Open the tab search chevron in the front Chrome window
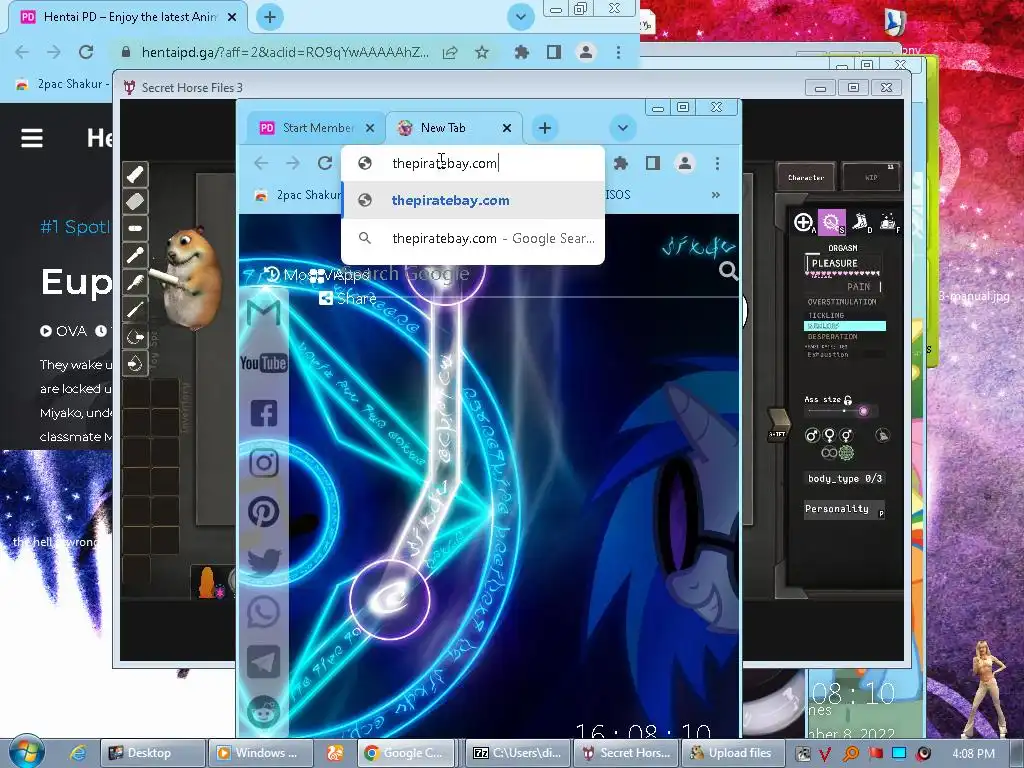The width and height of the screenshot is (1024, 768). pyautogui.click(x=623, y=128)
